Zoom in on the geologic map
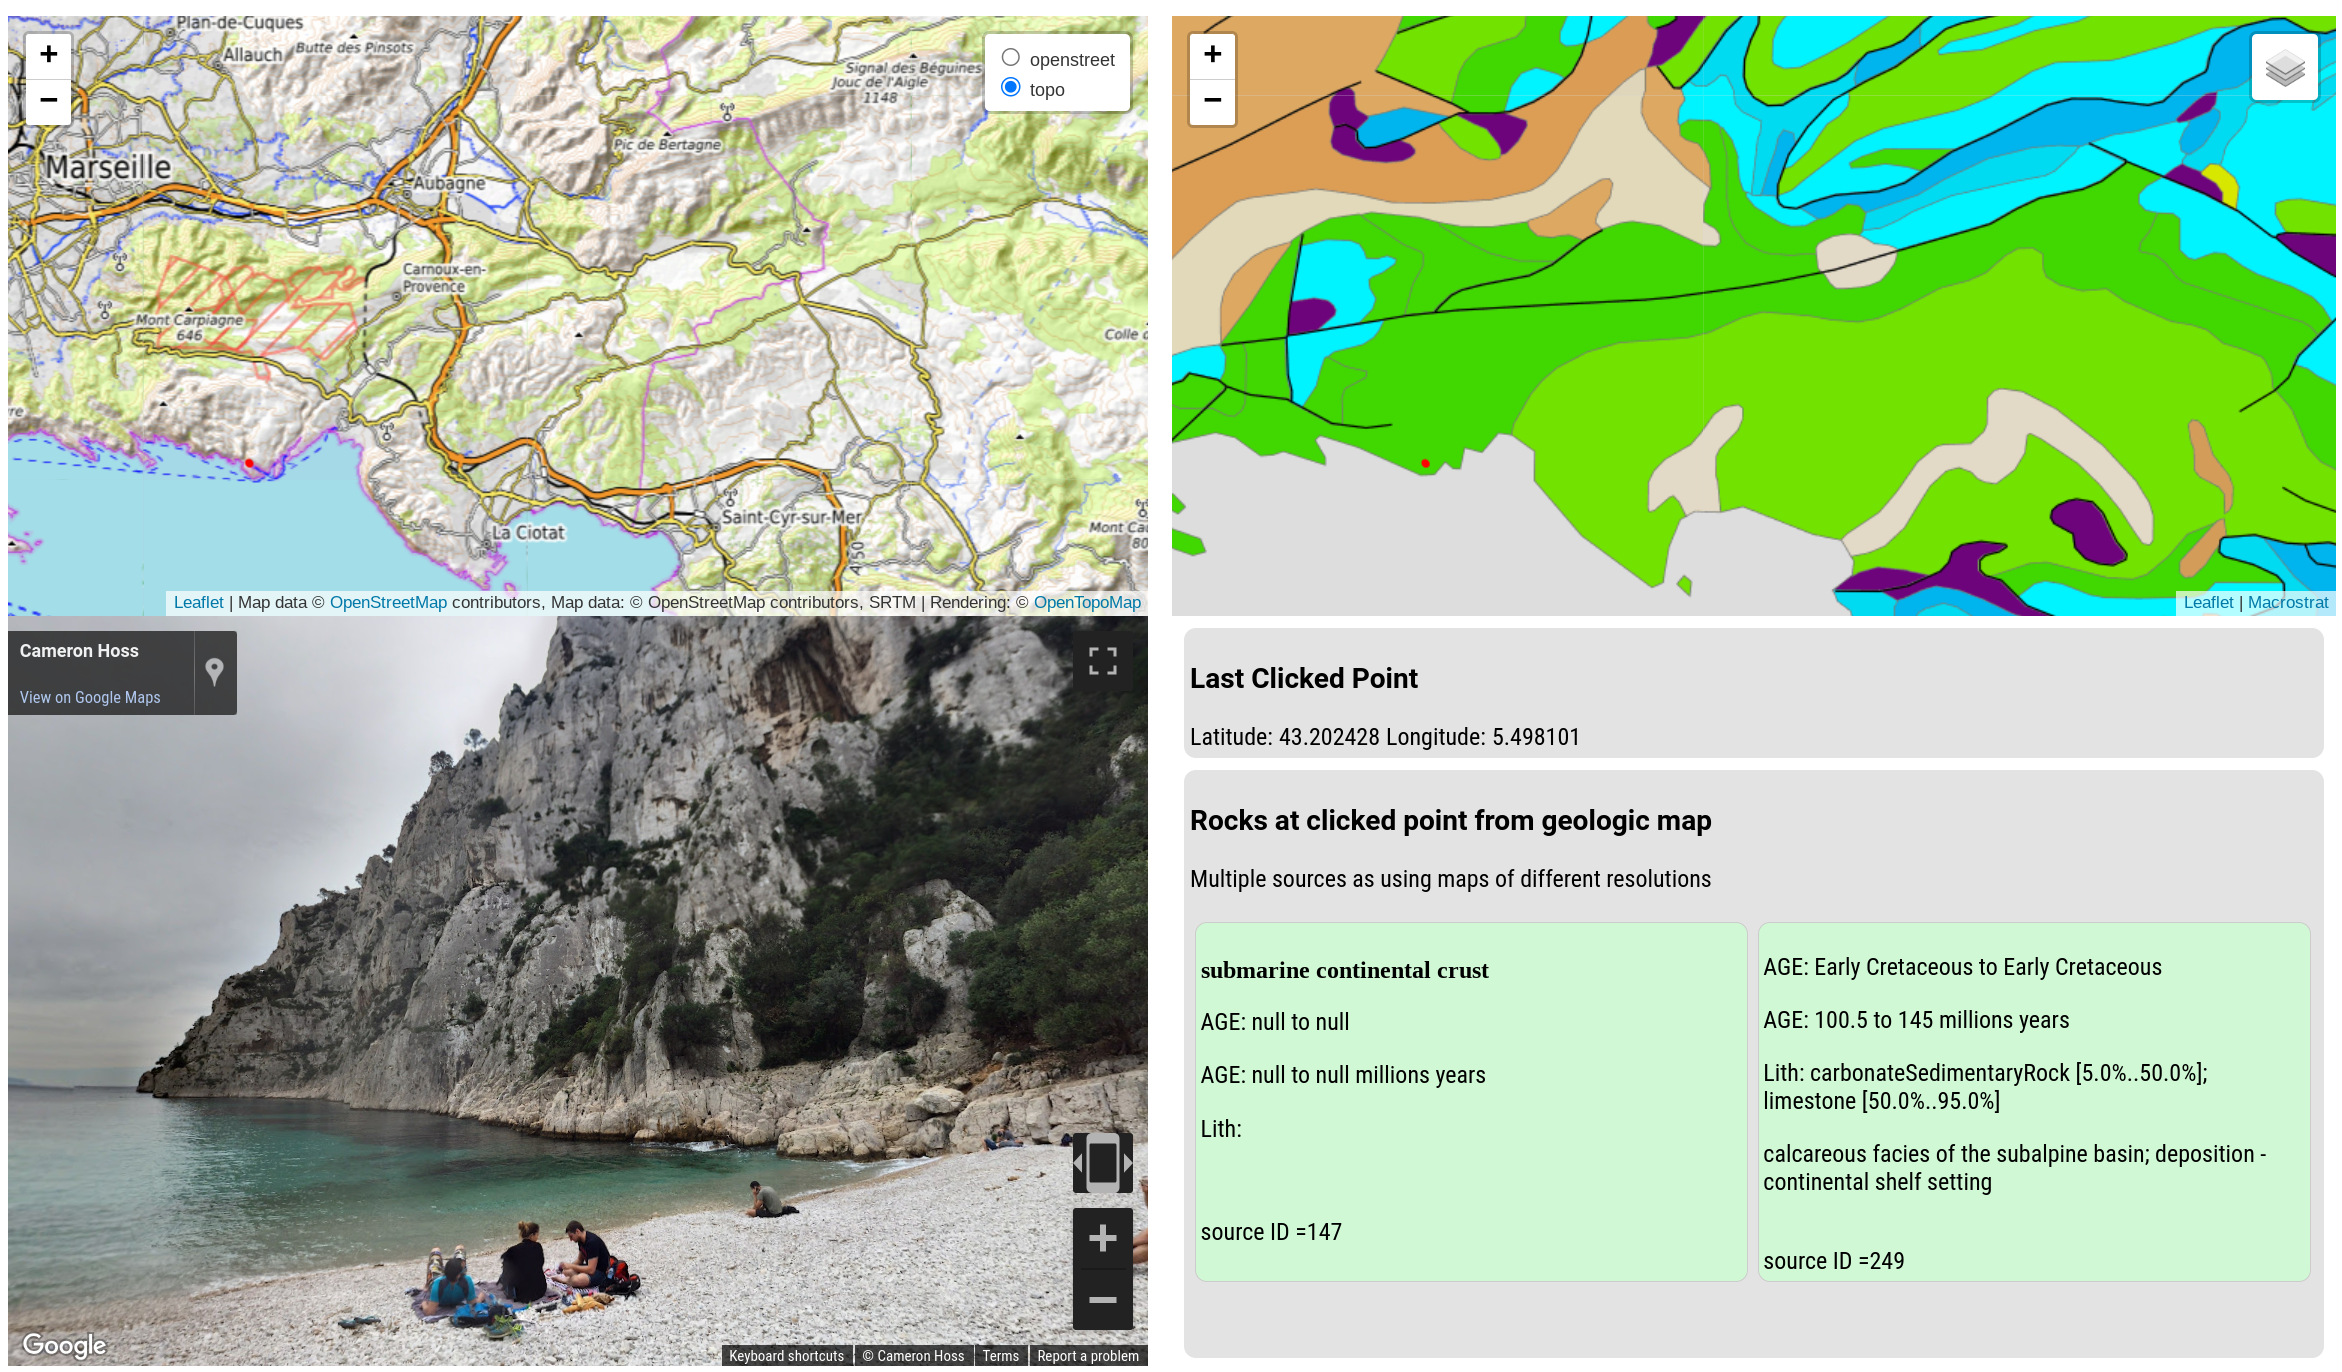2342x1372 pixels. (1212, 55)
